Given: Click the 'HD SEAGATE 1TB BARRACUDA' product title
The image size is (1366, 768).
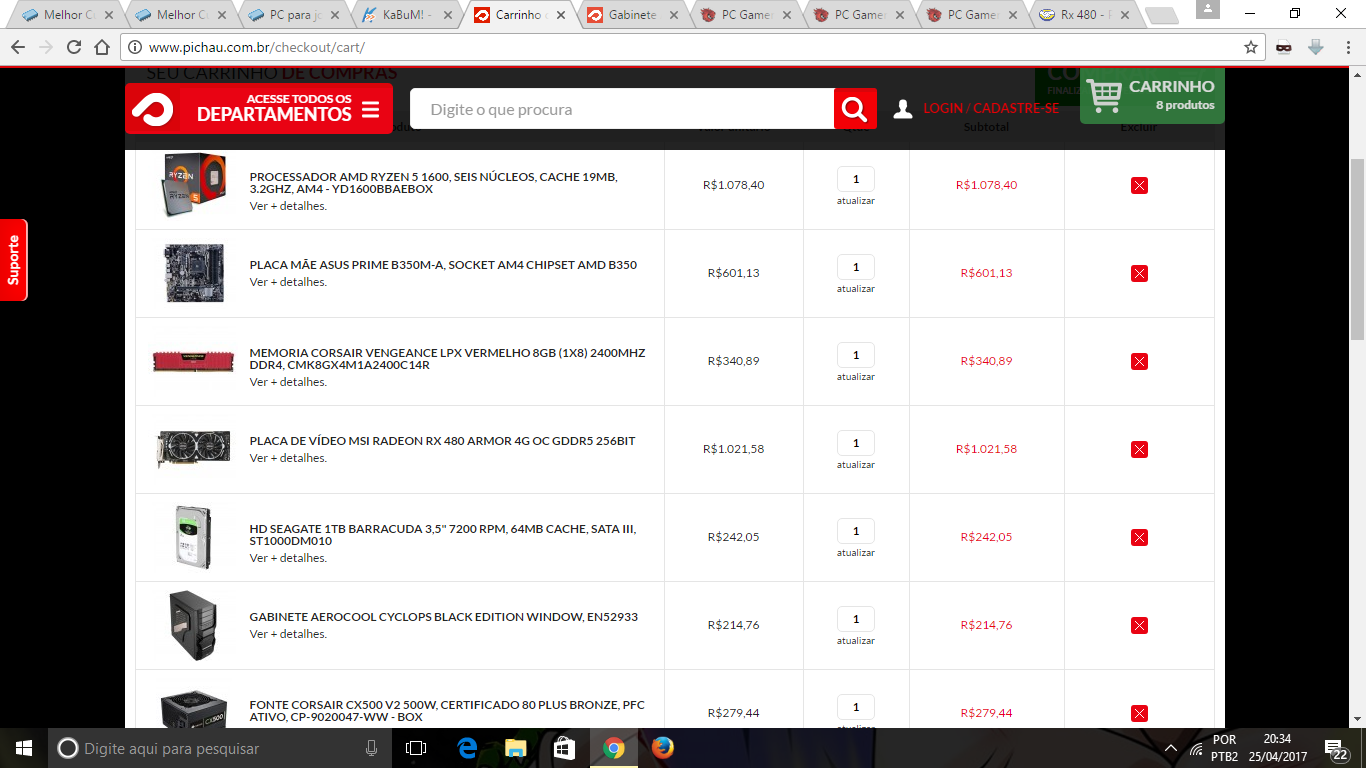Looking at the screenshot, I should (443, 535).
